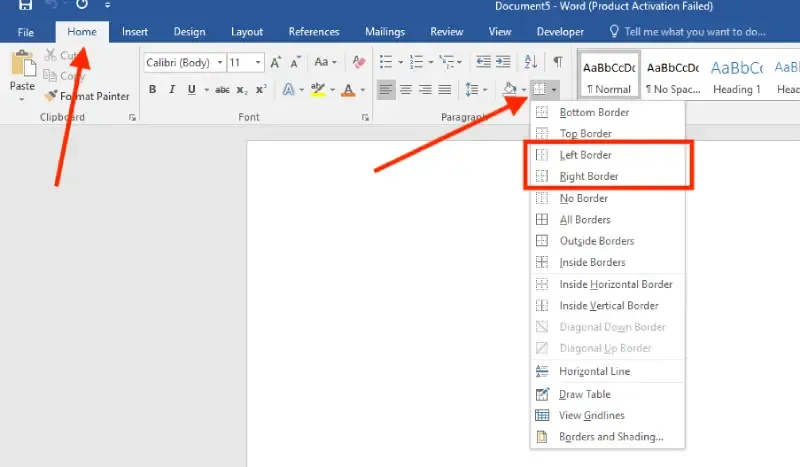Image resolution: width=800 pixels, height=467 pixels.
Task: Select the Format Painter tool
Action: click(x=87, y=96)
